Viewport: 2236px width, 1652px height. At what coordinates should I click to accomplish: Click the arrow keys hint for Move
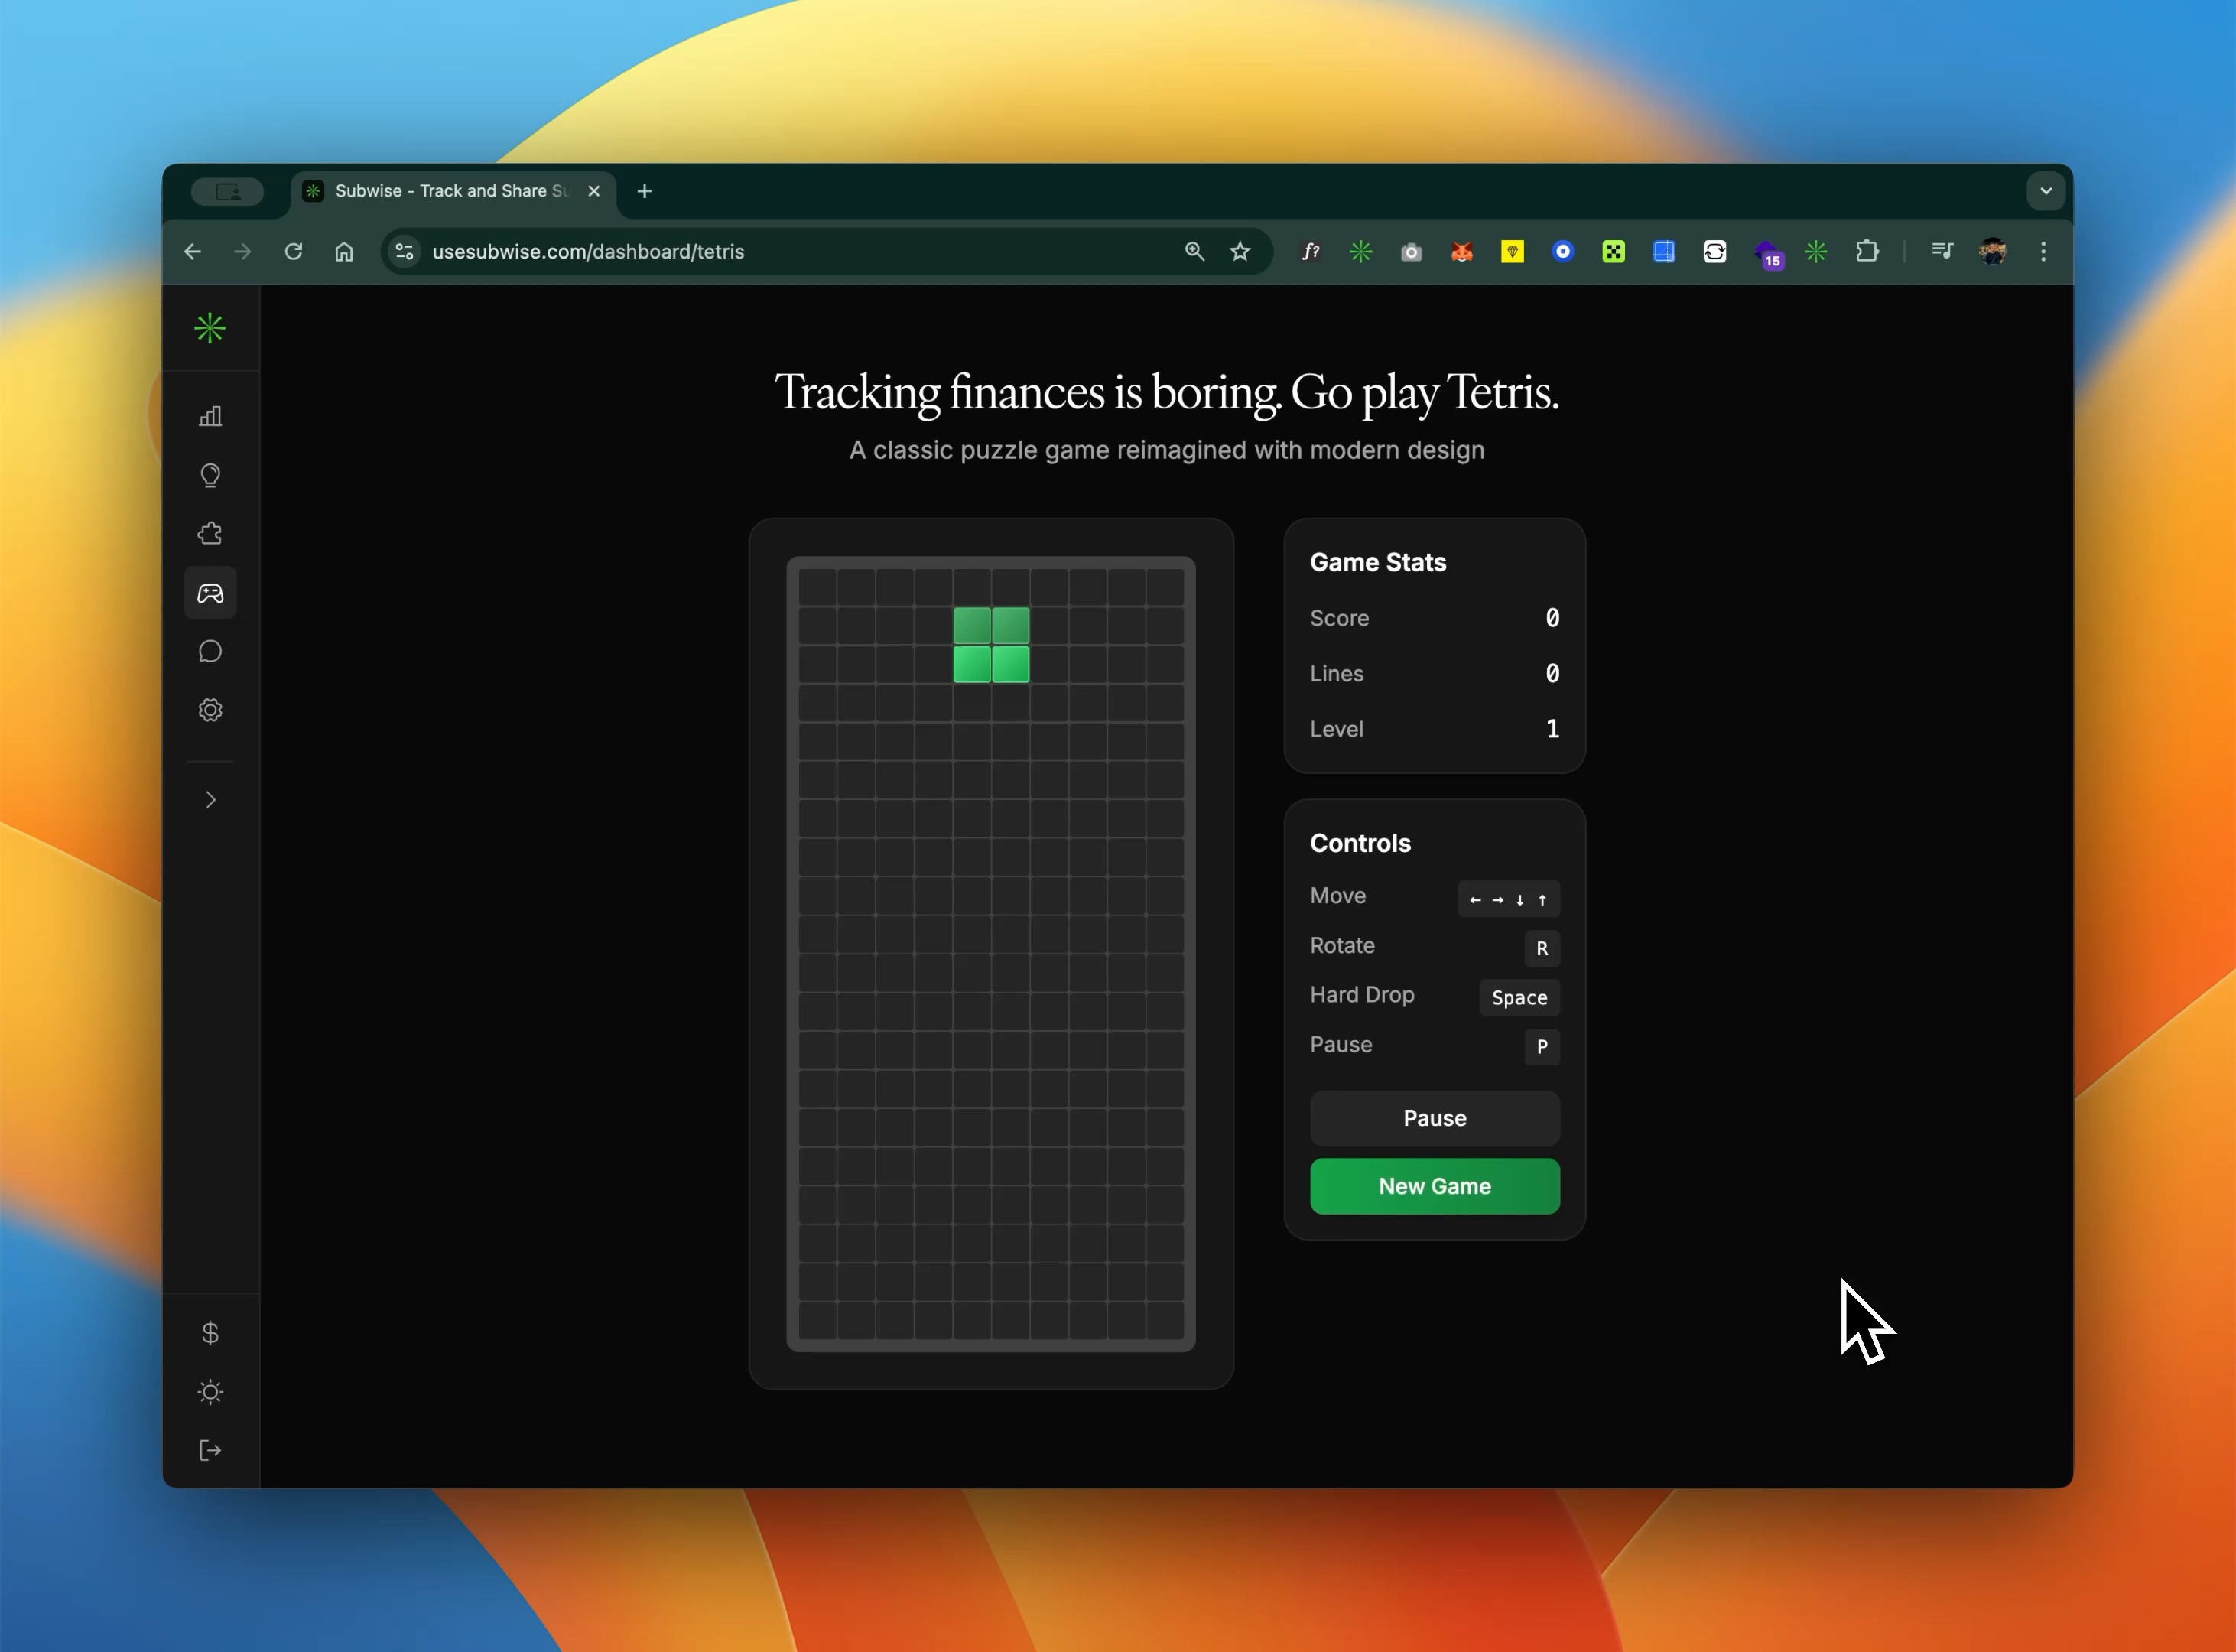point(1508,899)
